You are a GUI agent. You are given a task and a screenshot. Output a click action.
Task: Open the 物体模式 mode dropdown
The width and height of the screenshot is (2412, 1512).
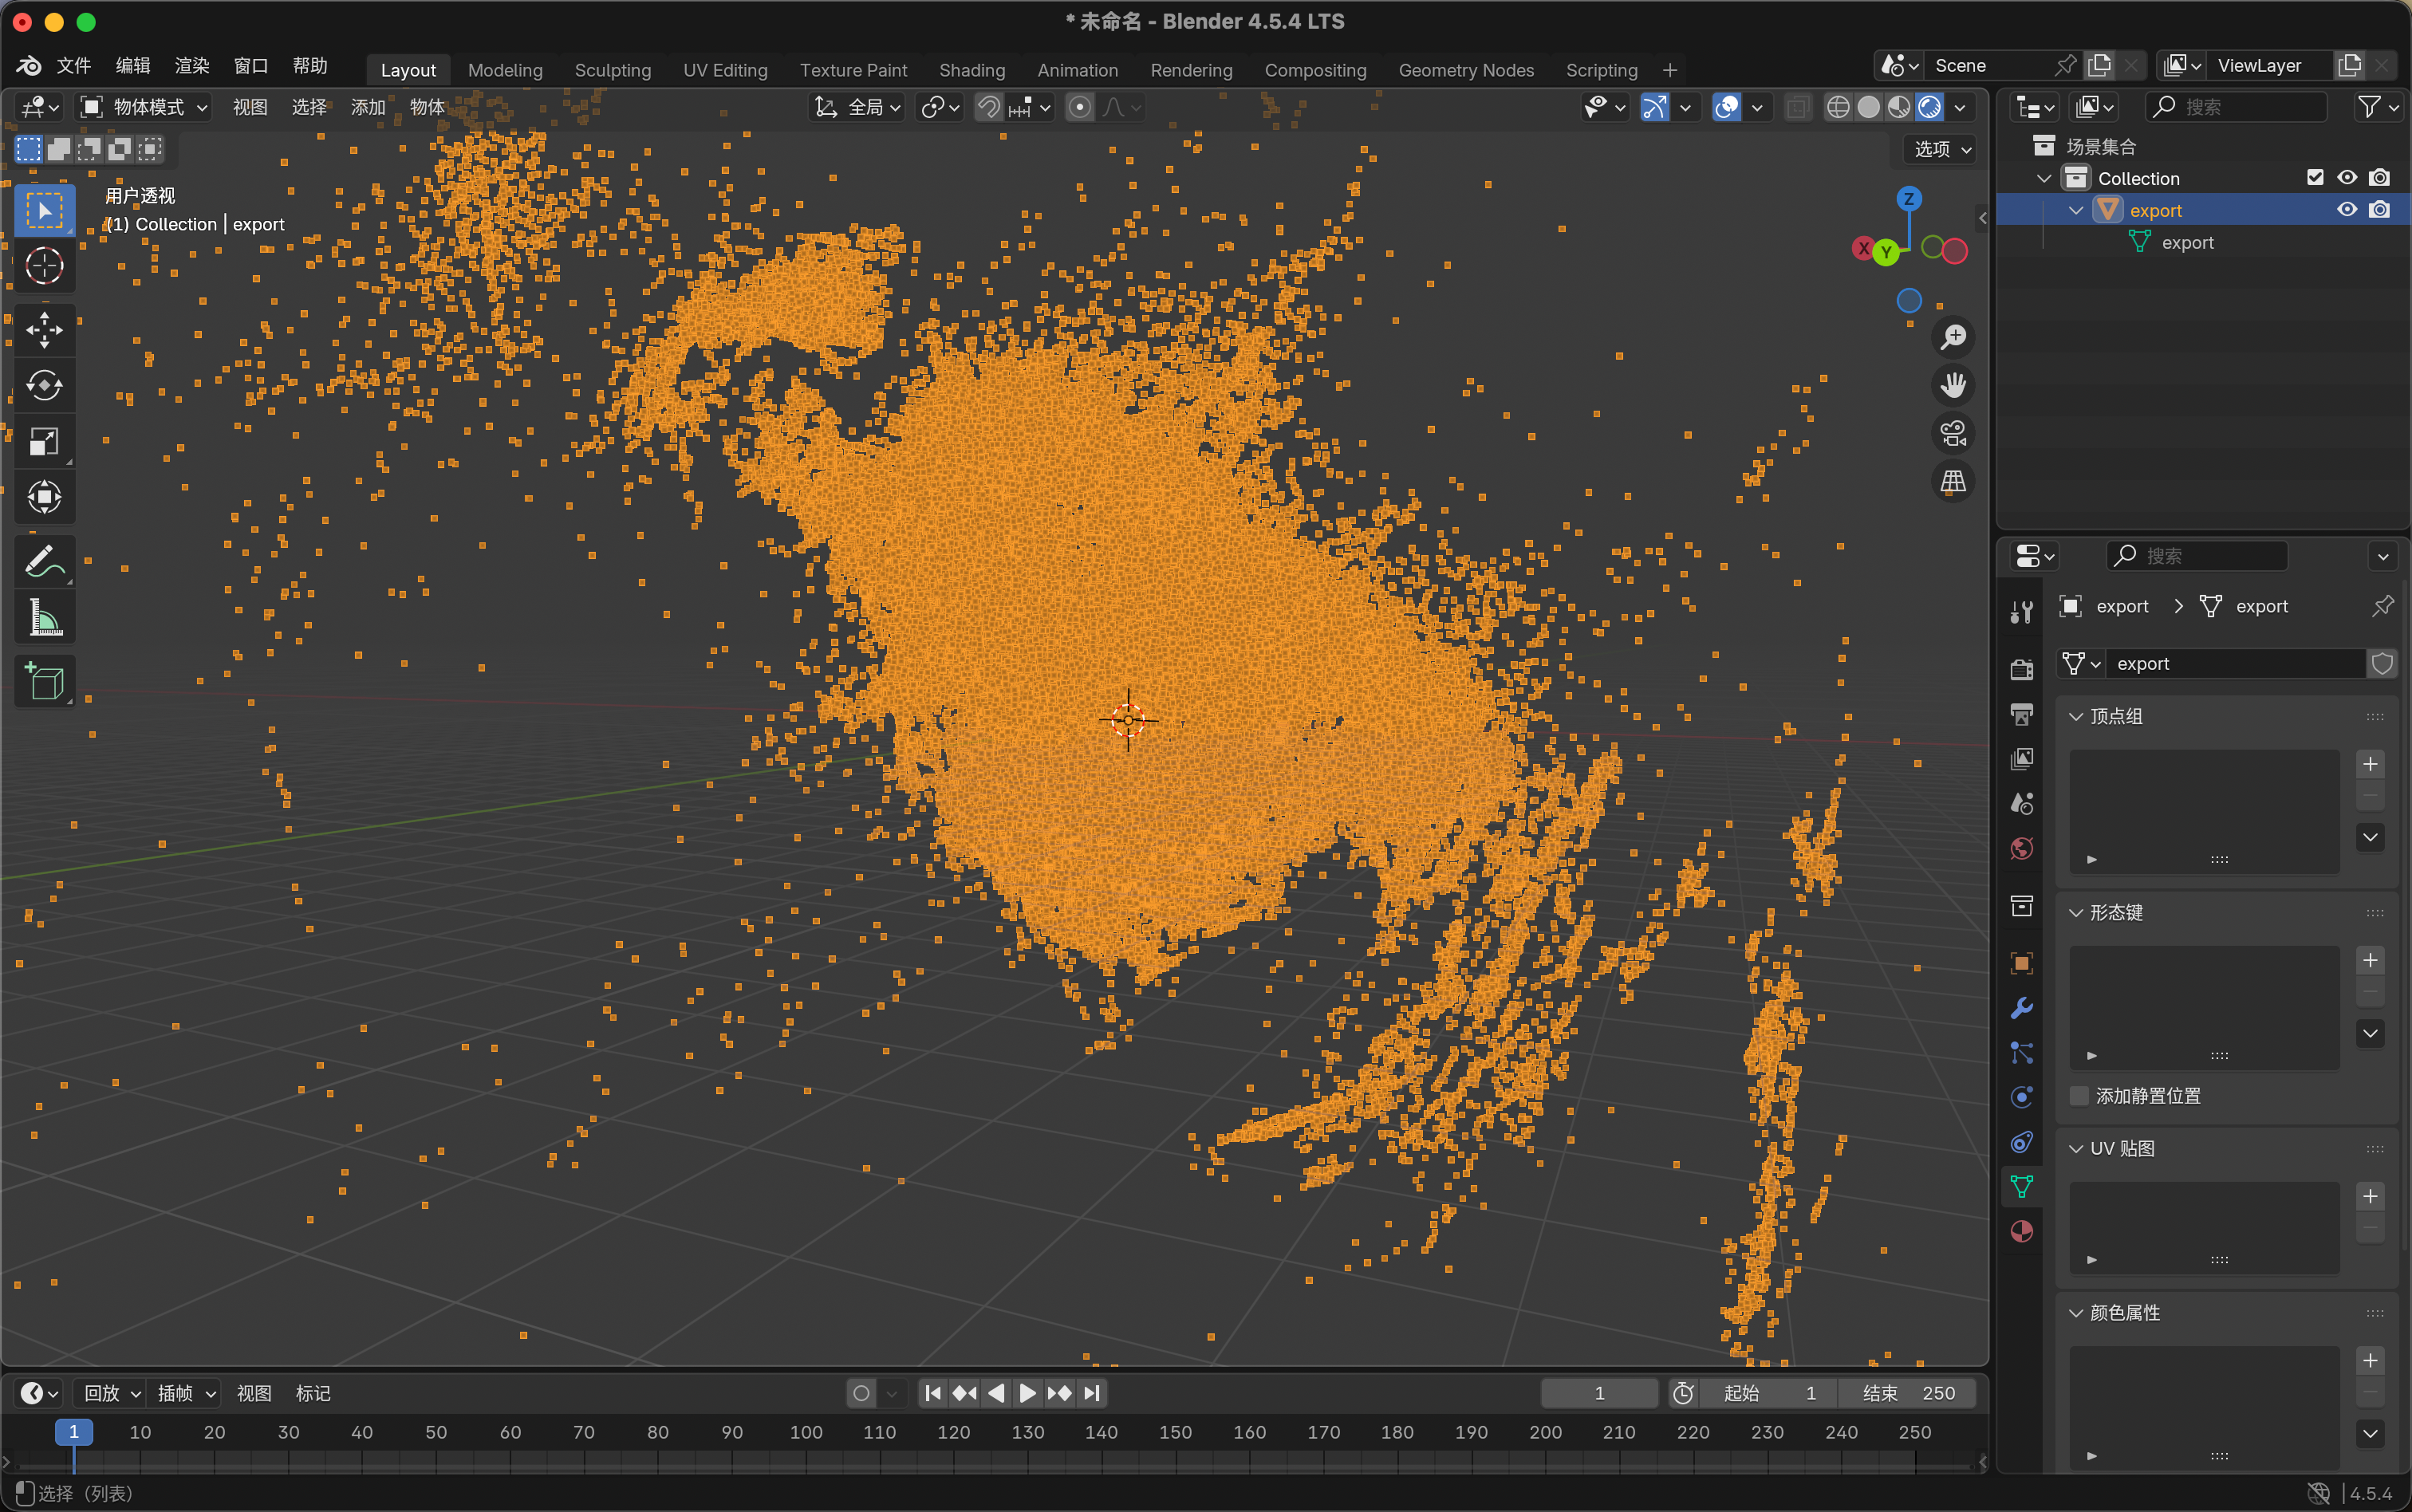click(x=146, y=107)
